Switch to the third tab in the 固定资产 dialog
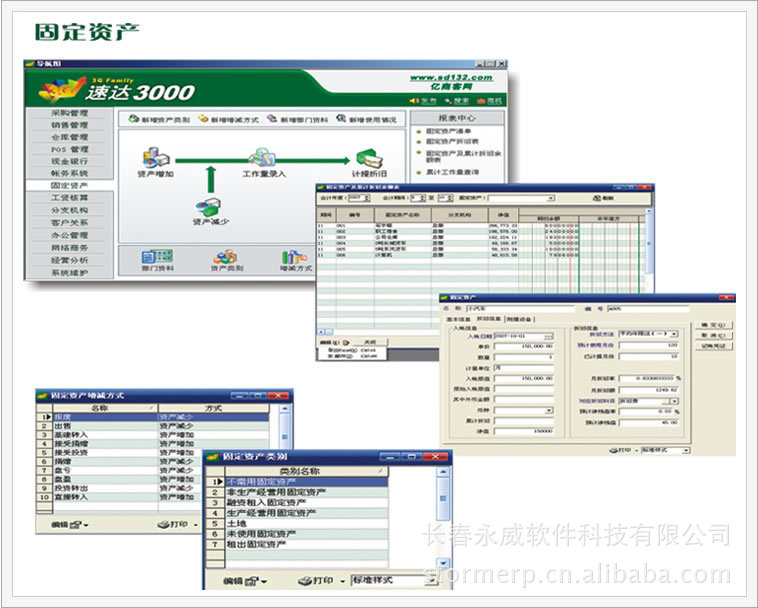 click(519, 319)
